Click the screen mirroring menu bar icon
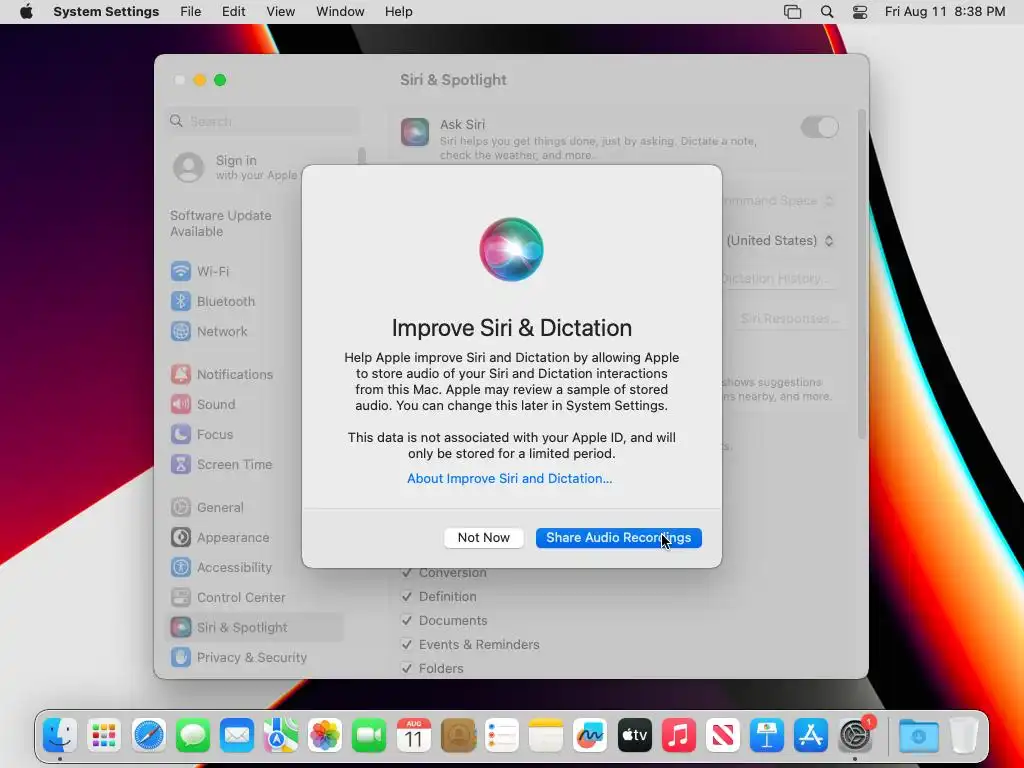The width and height of the screenshot is (1024, 768). click(792, 12)
